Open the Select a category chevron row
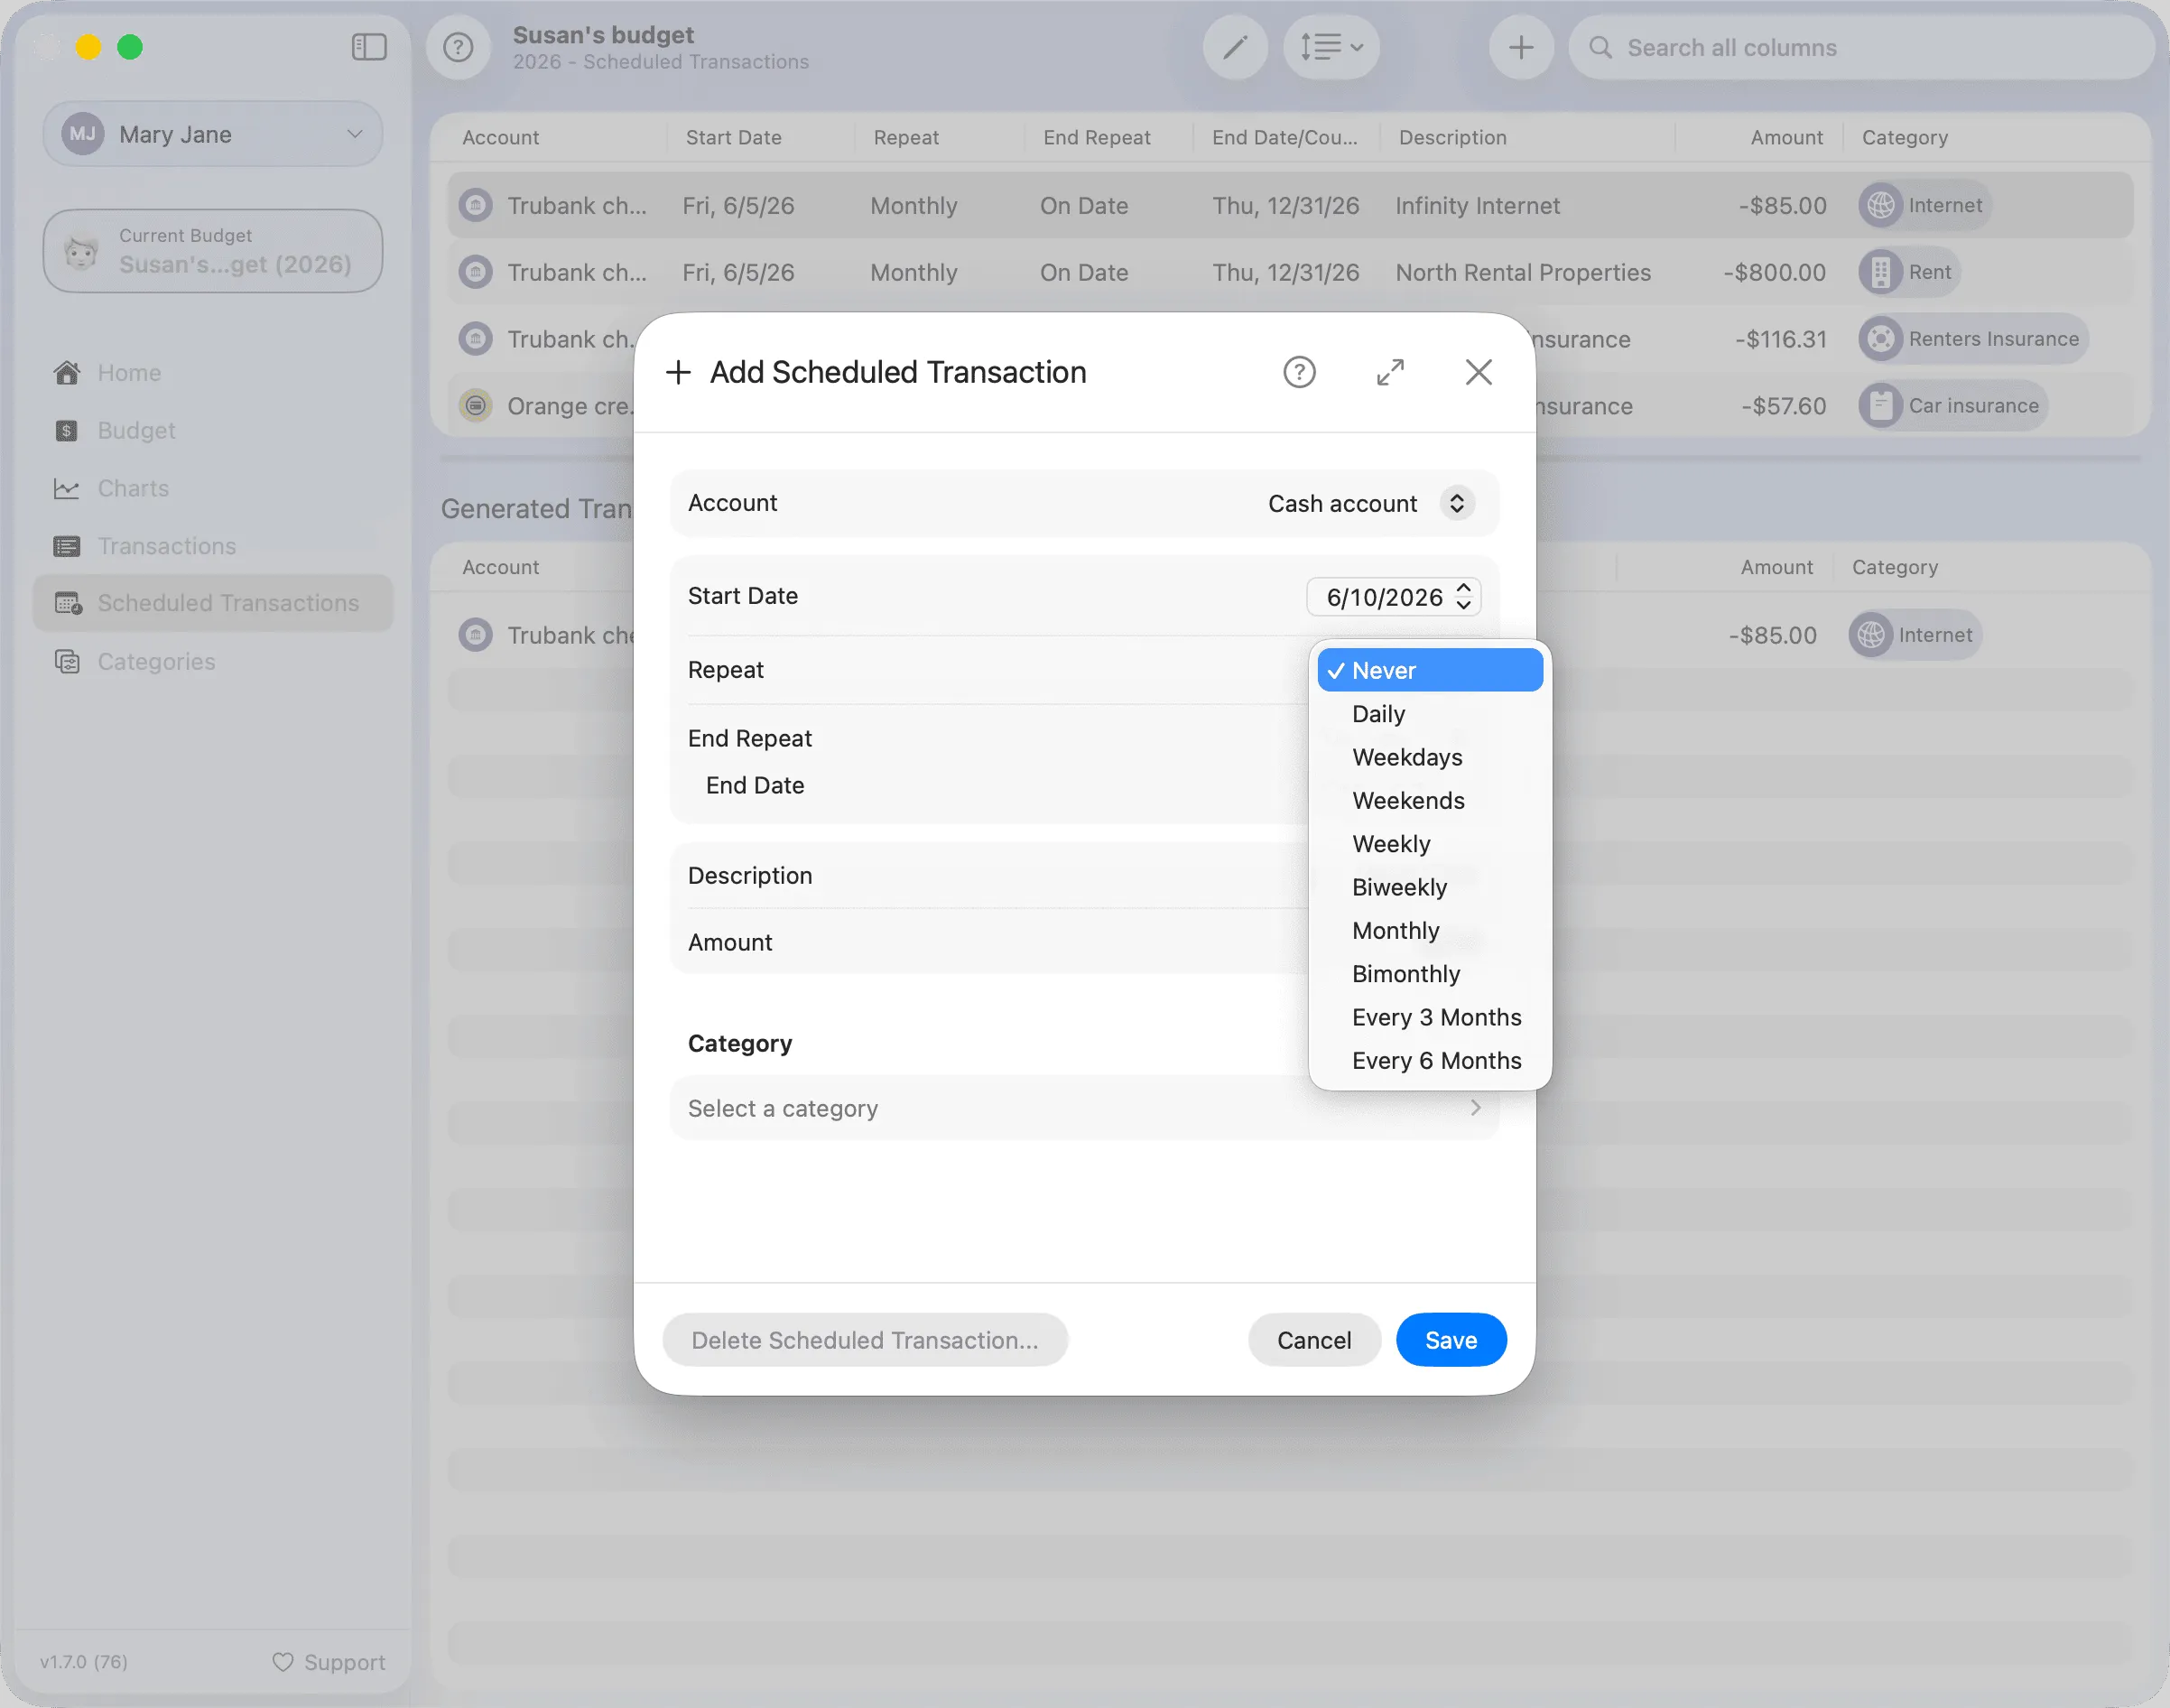The height and width of the screenshot is (1708, 2170). coord(1084,1108)
